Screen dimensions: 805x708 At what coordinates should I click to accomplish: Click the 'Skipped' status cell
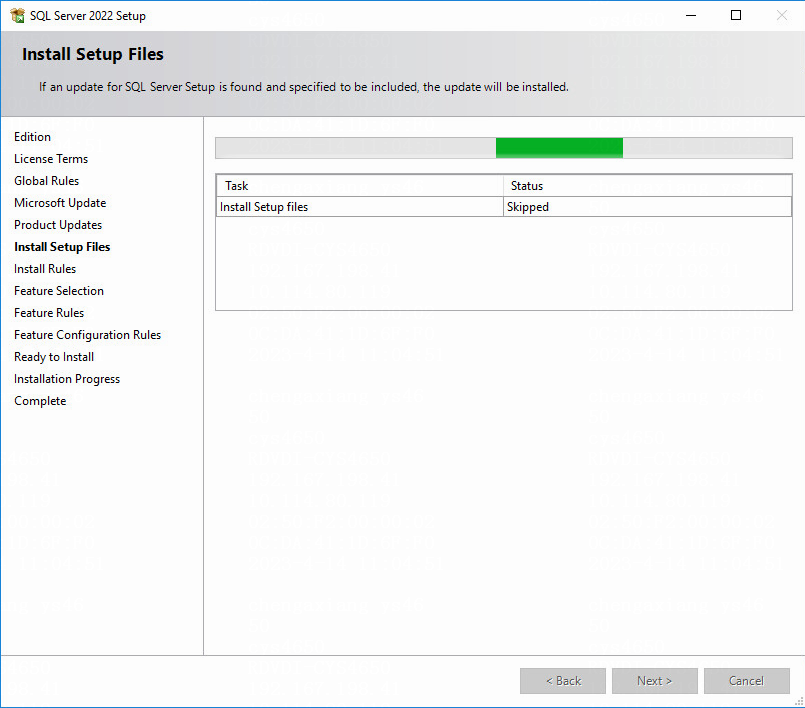[647, 207]
